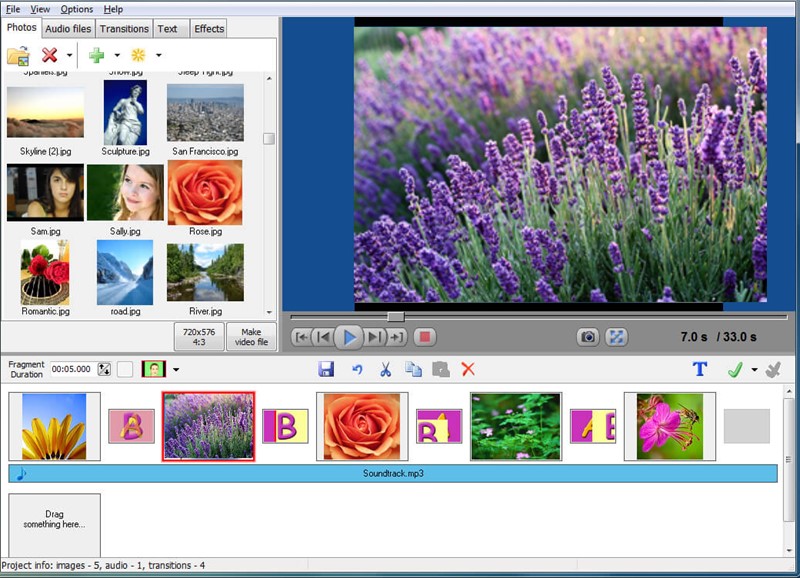Cut the selected fragment with the scissors
Viewport: 800px width, 578px height.
point(386,369)
